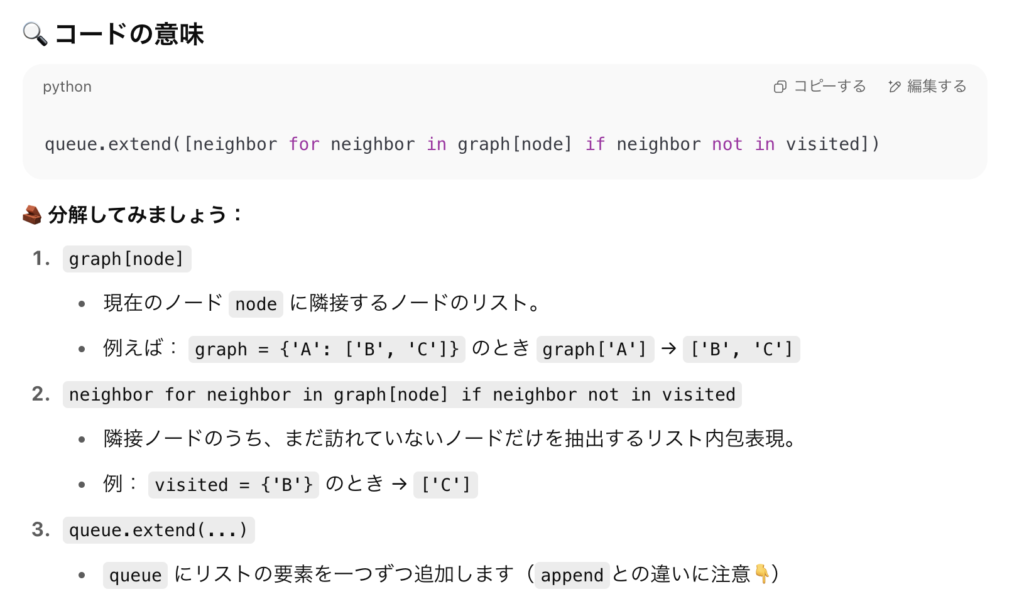Click the list comprehension code in item 2
The image size is (1024, 609).
tap(402, 394)
